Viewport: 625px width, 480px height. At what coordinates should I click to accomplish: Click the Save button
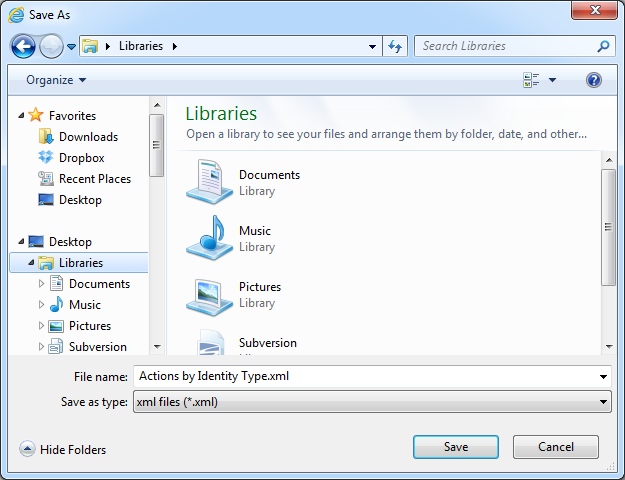coord(455,447)
